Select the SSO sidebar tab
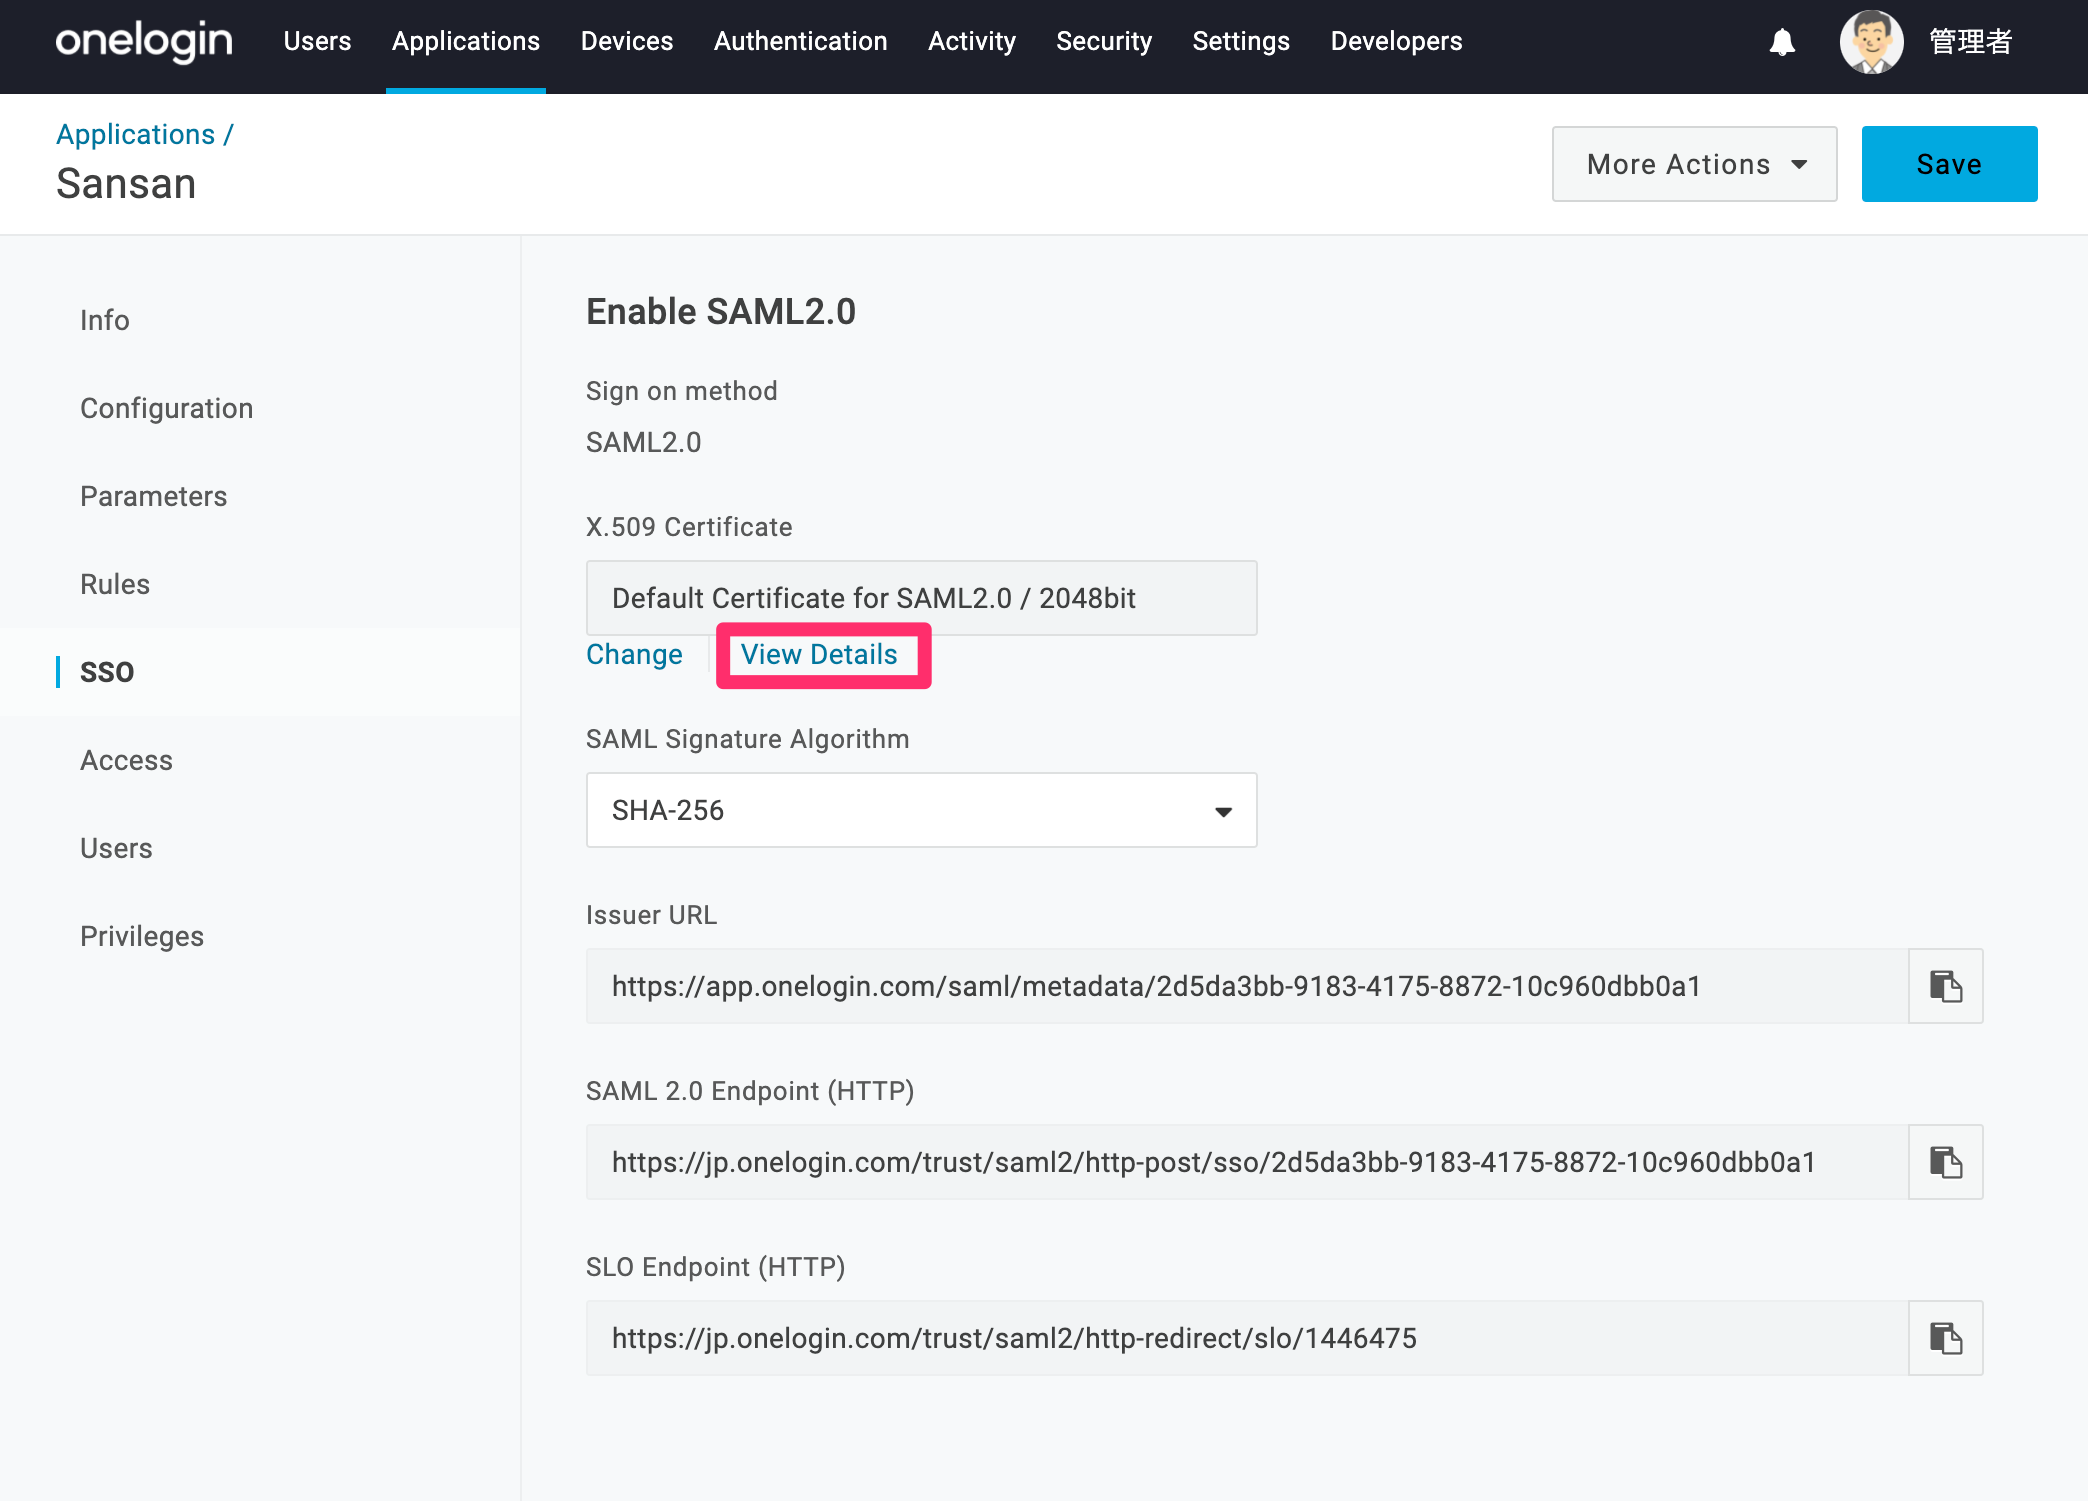Screen dimensions: 2088x1501 click(107, 672)
